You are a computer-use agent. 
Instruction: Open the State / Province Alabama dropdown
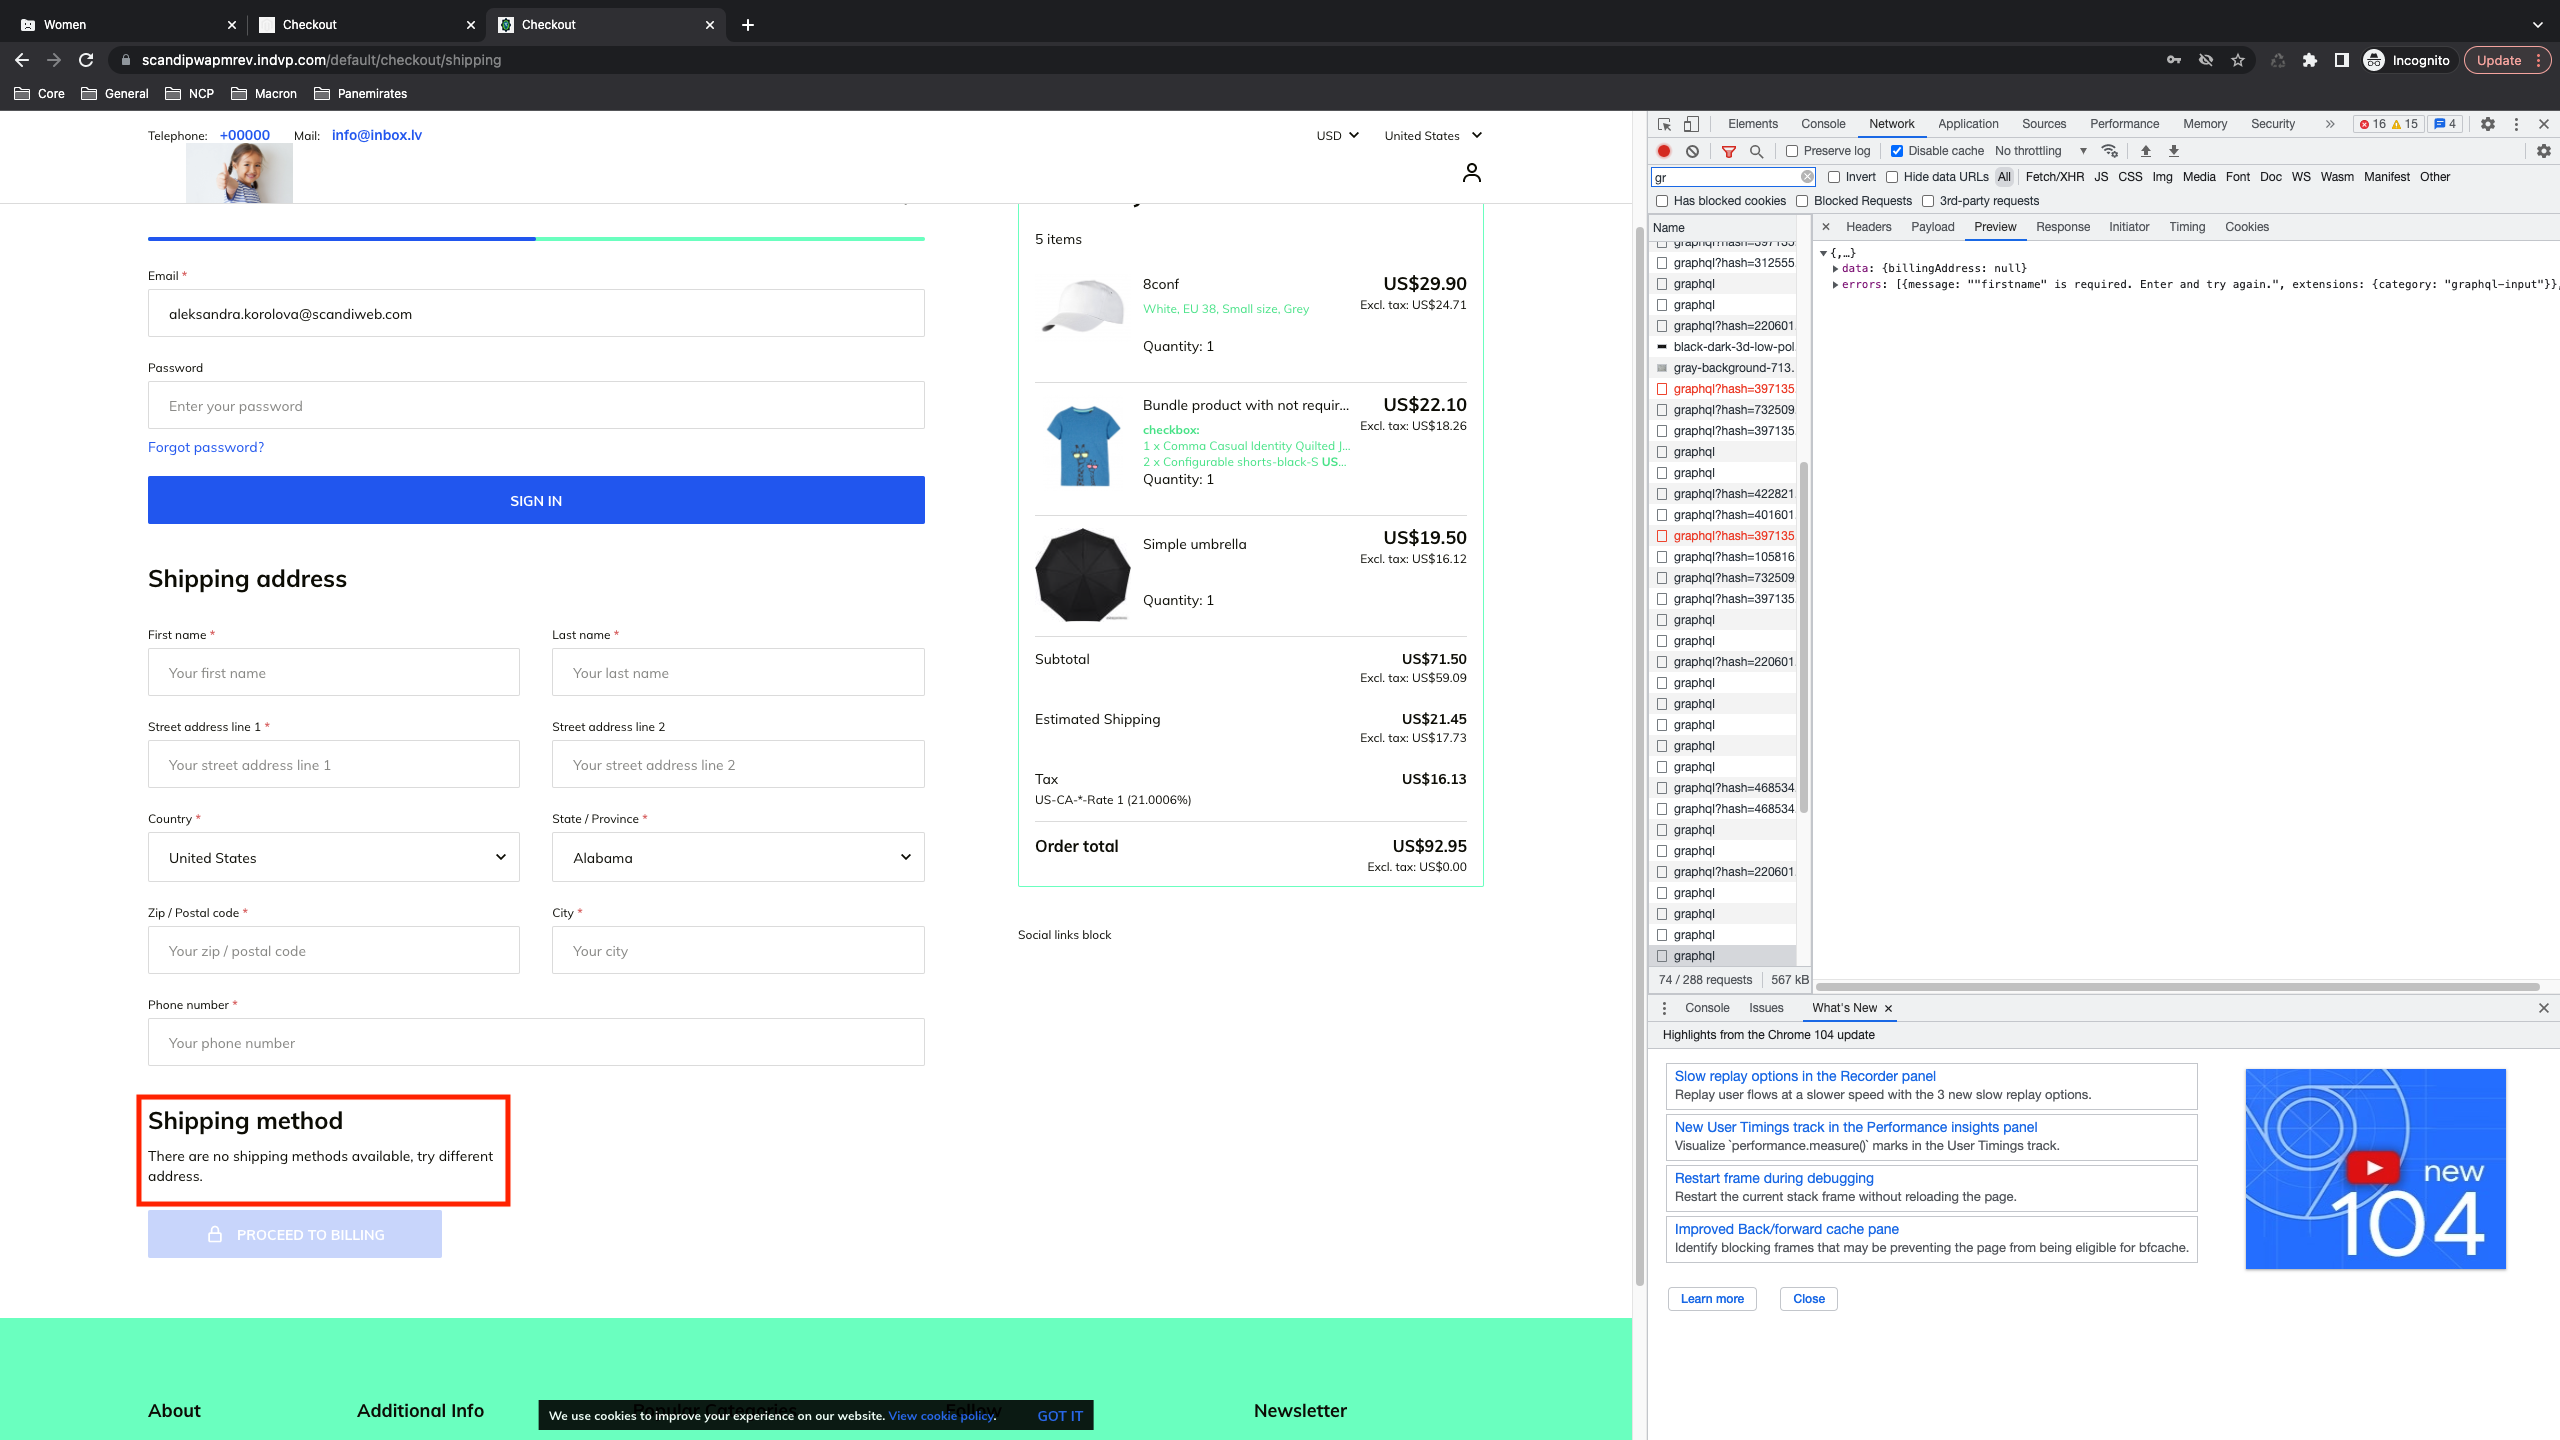[x=738, y=857]
